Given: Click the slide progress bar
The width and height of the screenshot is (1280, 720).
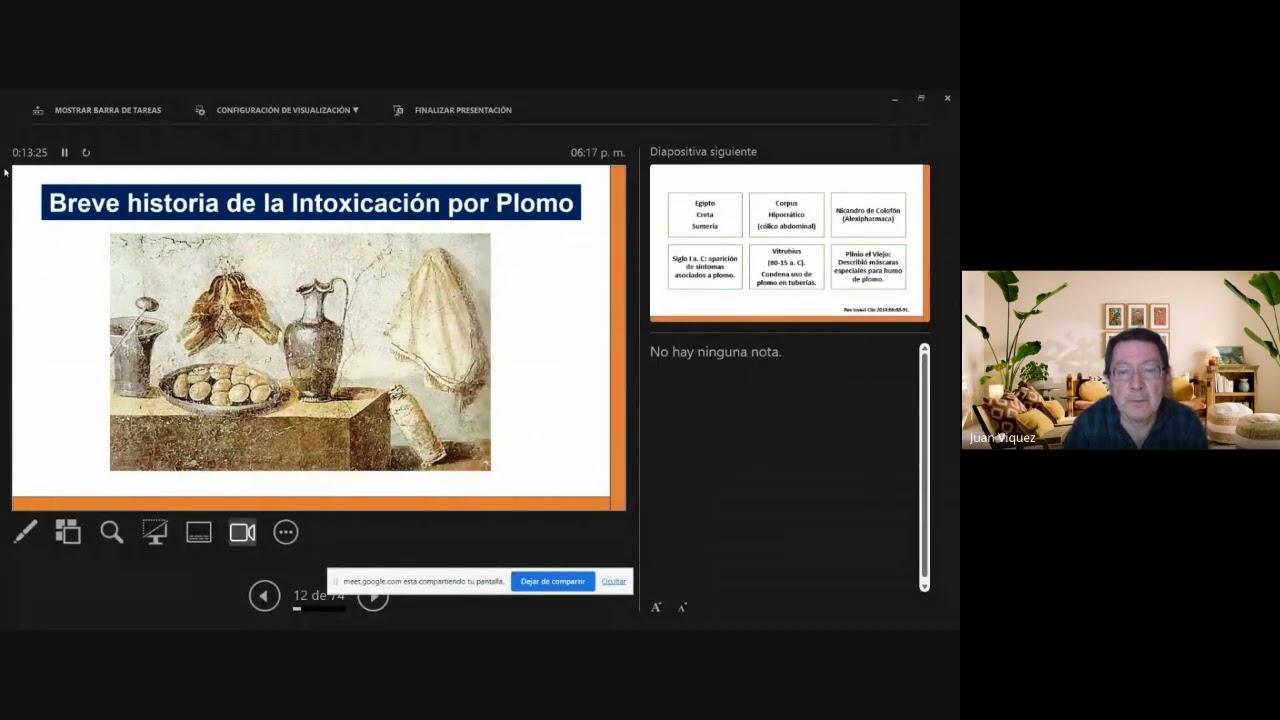Looking at the screenshot, I should [319, 608].
